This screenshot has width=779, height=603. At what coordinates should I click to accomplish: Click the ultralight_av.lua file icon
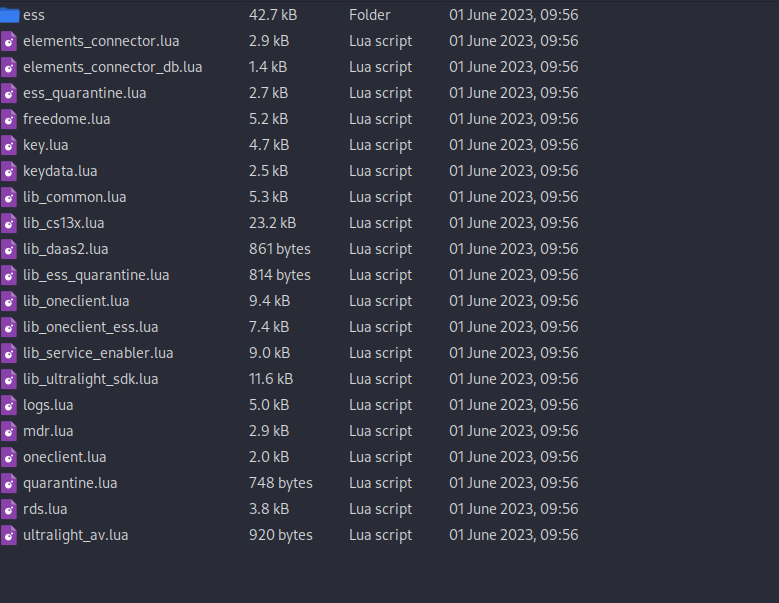(x=9, y=535)
